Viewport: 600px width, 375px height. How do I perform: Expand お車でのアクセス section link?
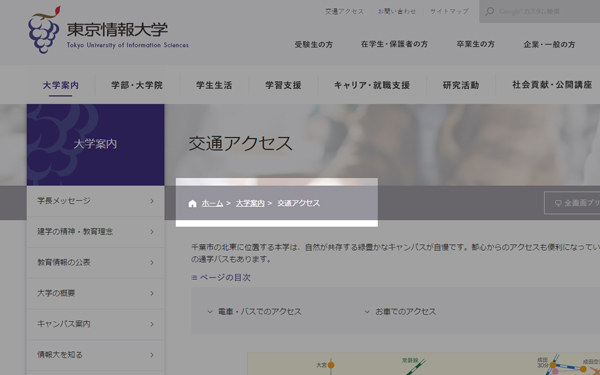point(400,311)
